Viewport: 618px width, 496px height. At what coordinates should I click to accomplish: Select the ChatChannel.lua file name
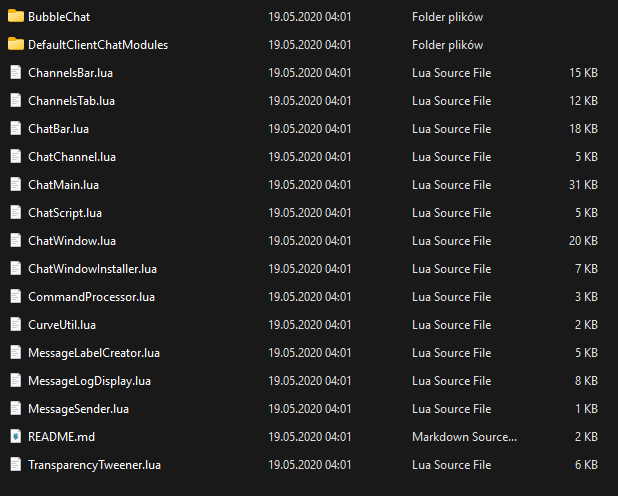72,157
